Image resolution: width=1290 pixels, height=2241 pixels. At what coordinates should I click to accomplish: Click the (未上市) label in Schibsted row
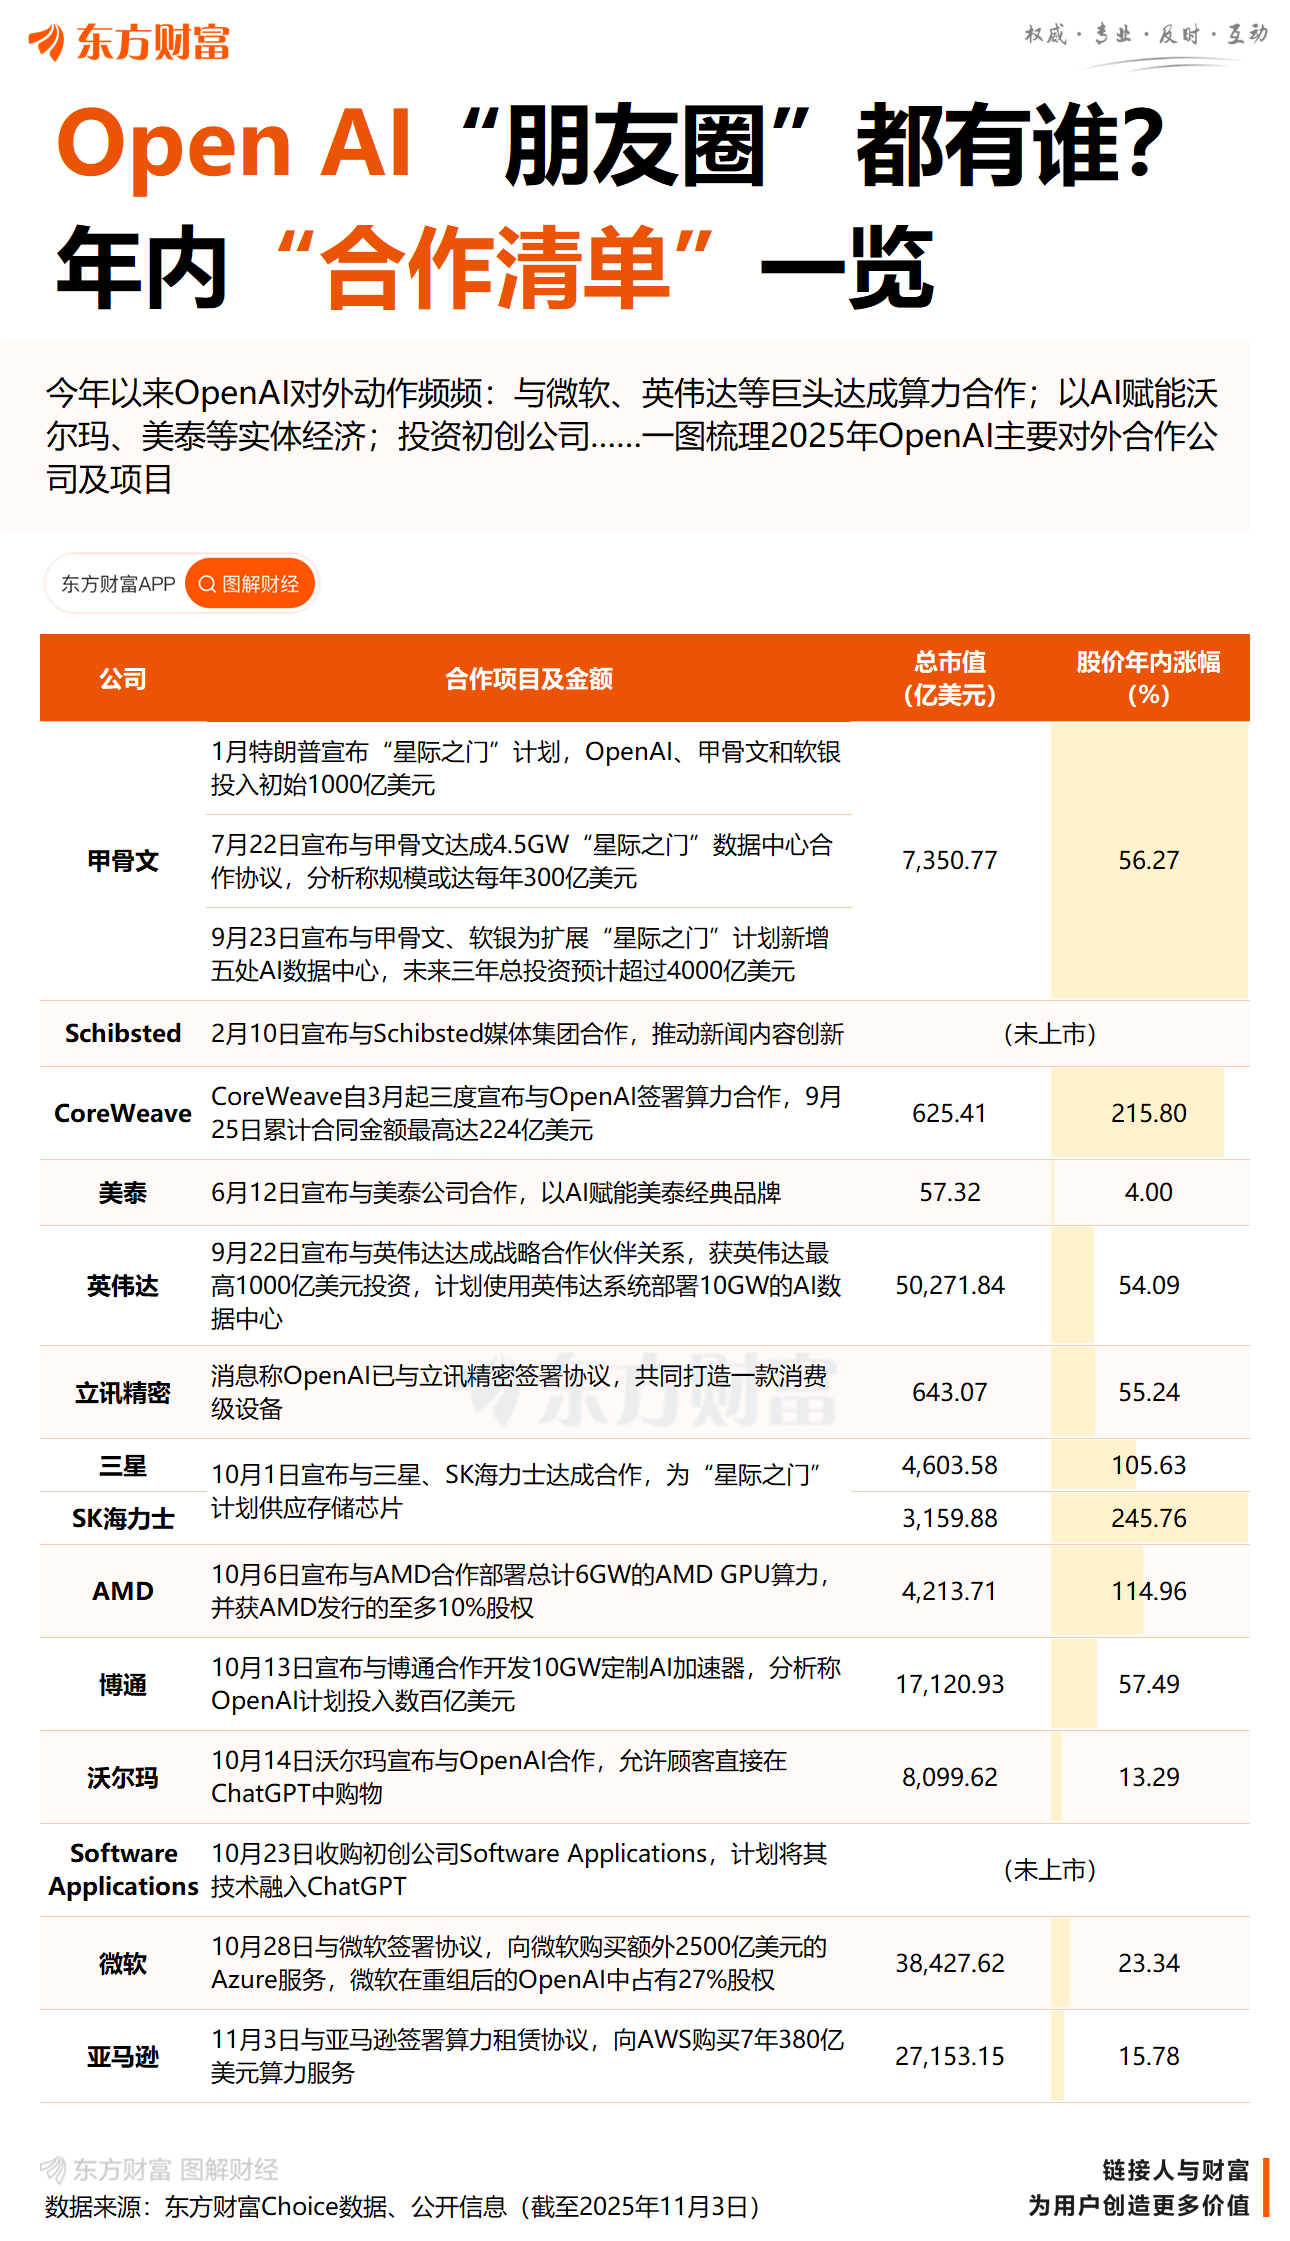click(1049, 1034)
